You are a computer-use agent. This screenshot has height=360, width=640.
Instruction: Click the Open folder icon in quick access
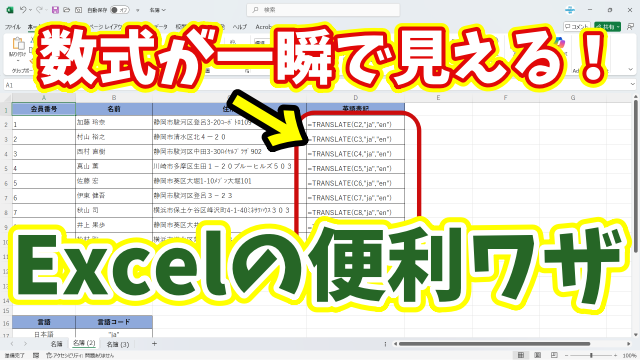(x=67, y=10)
